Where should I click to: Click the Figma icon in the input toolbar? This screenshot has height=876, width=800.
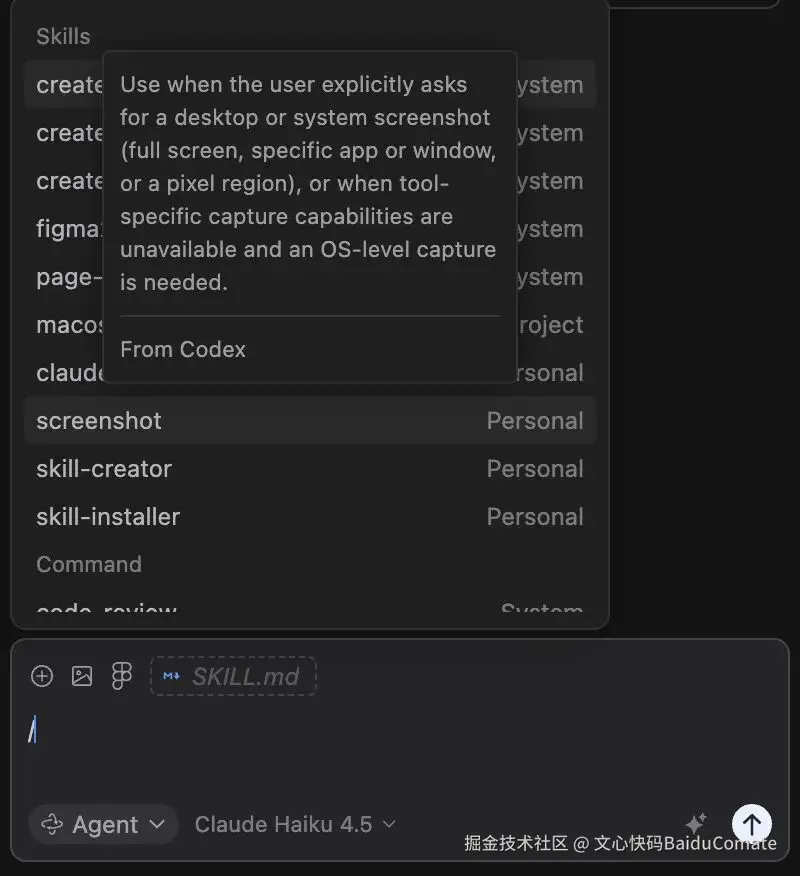122,677
